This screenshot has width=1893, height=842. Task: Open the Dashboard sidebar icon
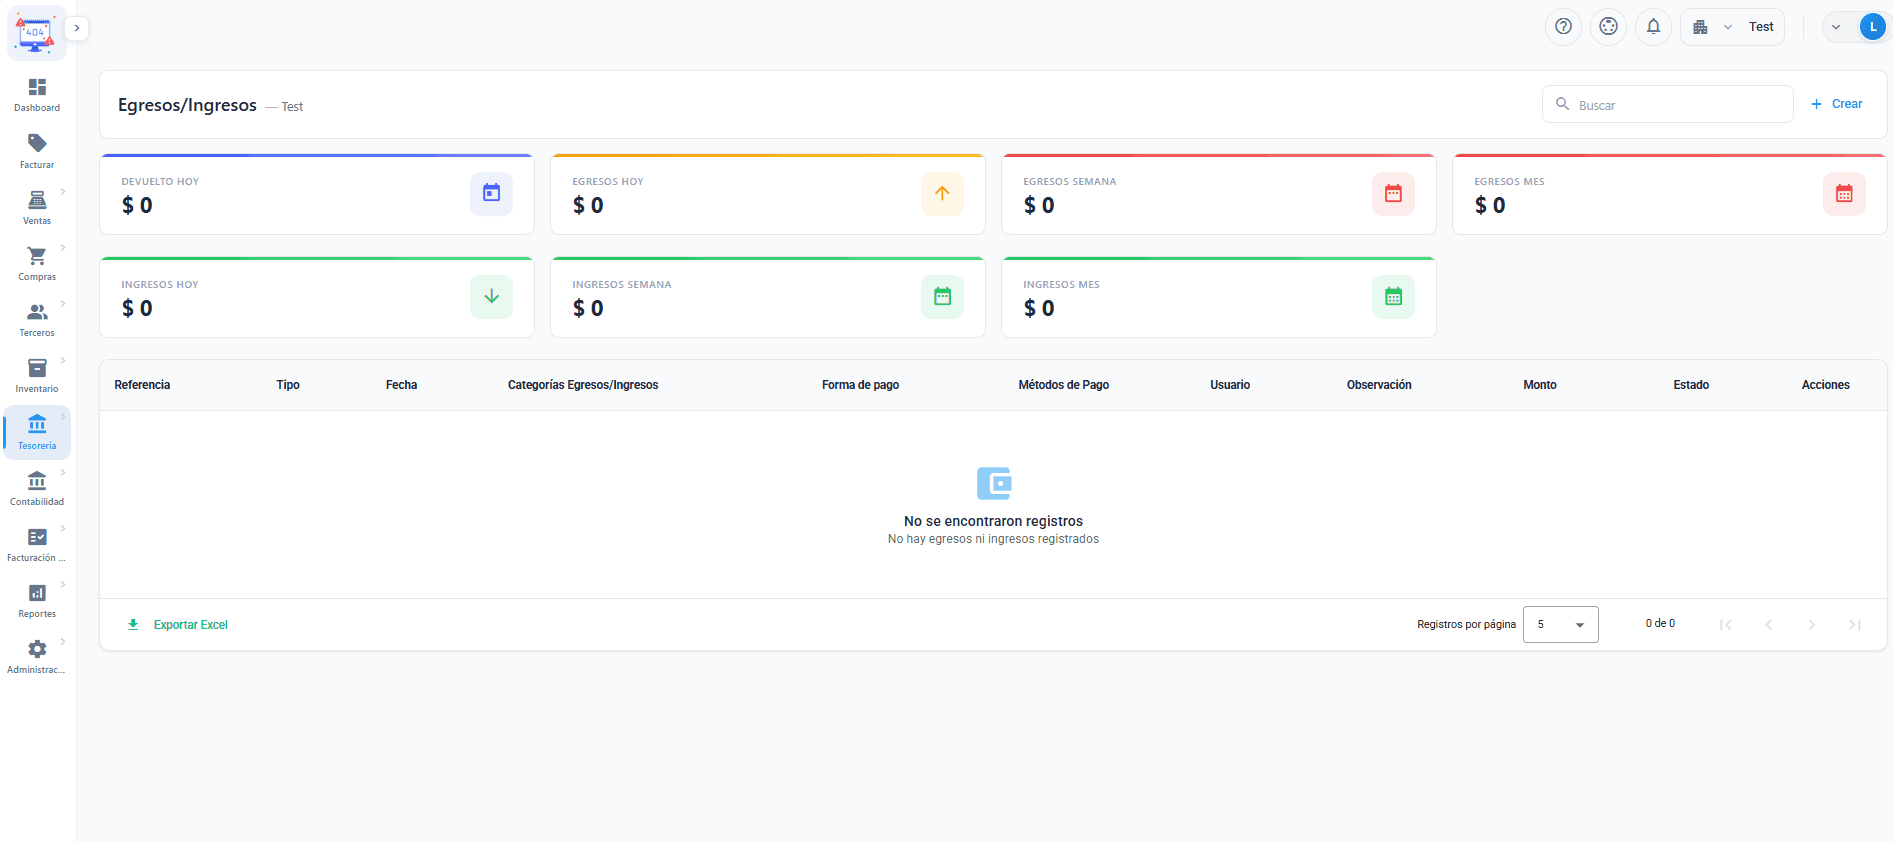[37, 88]
